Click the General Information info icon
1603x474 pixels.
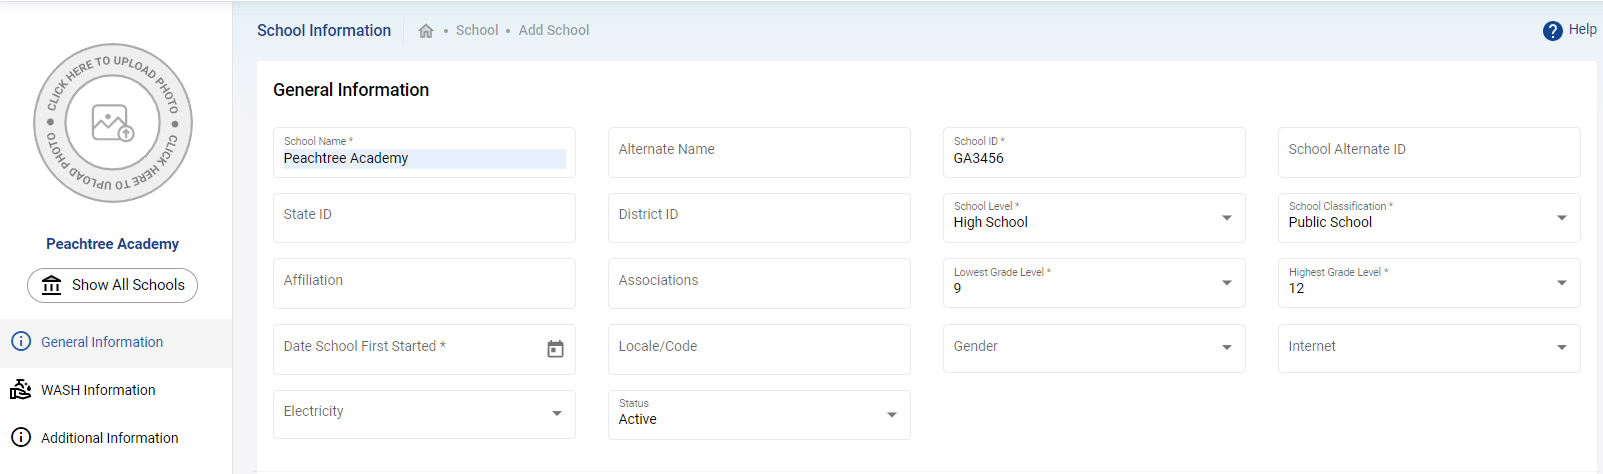pos(21,341)
